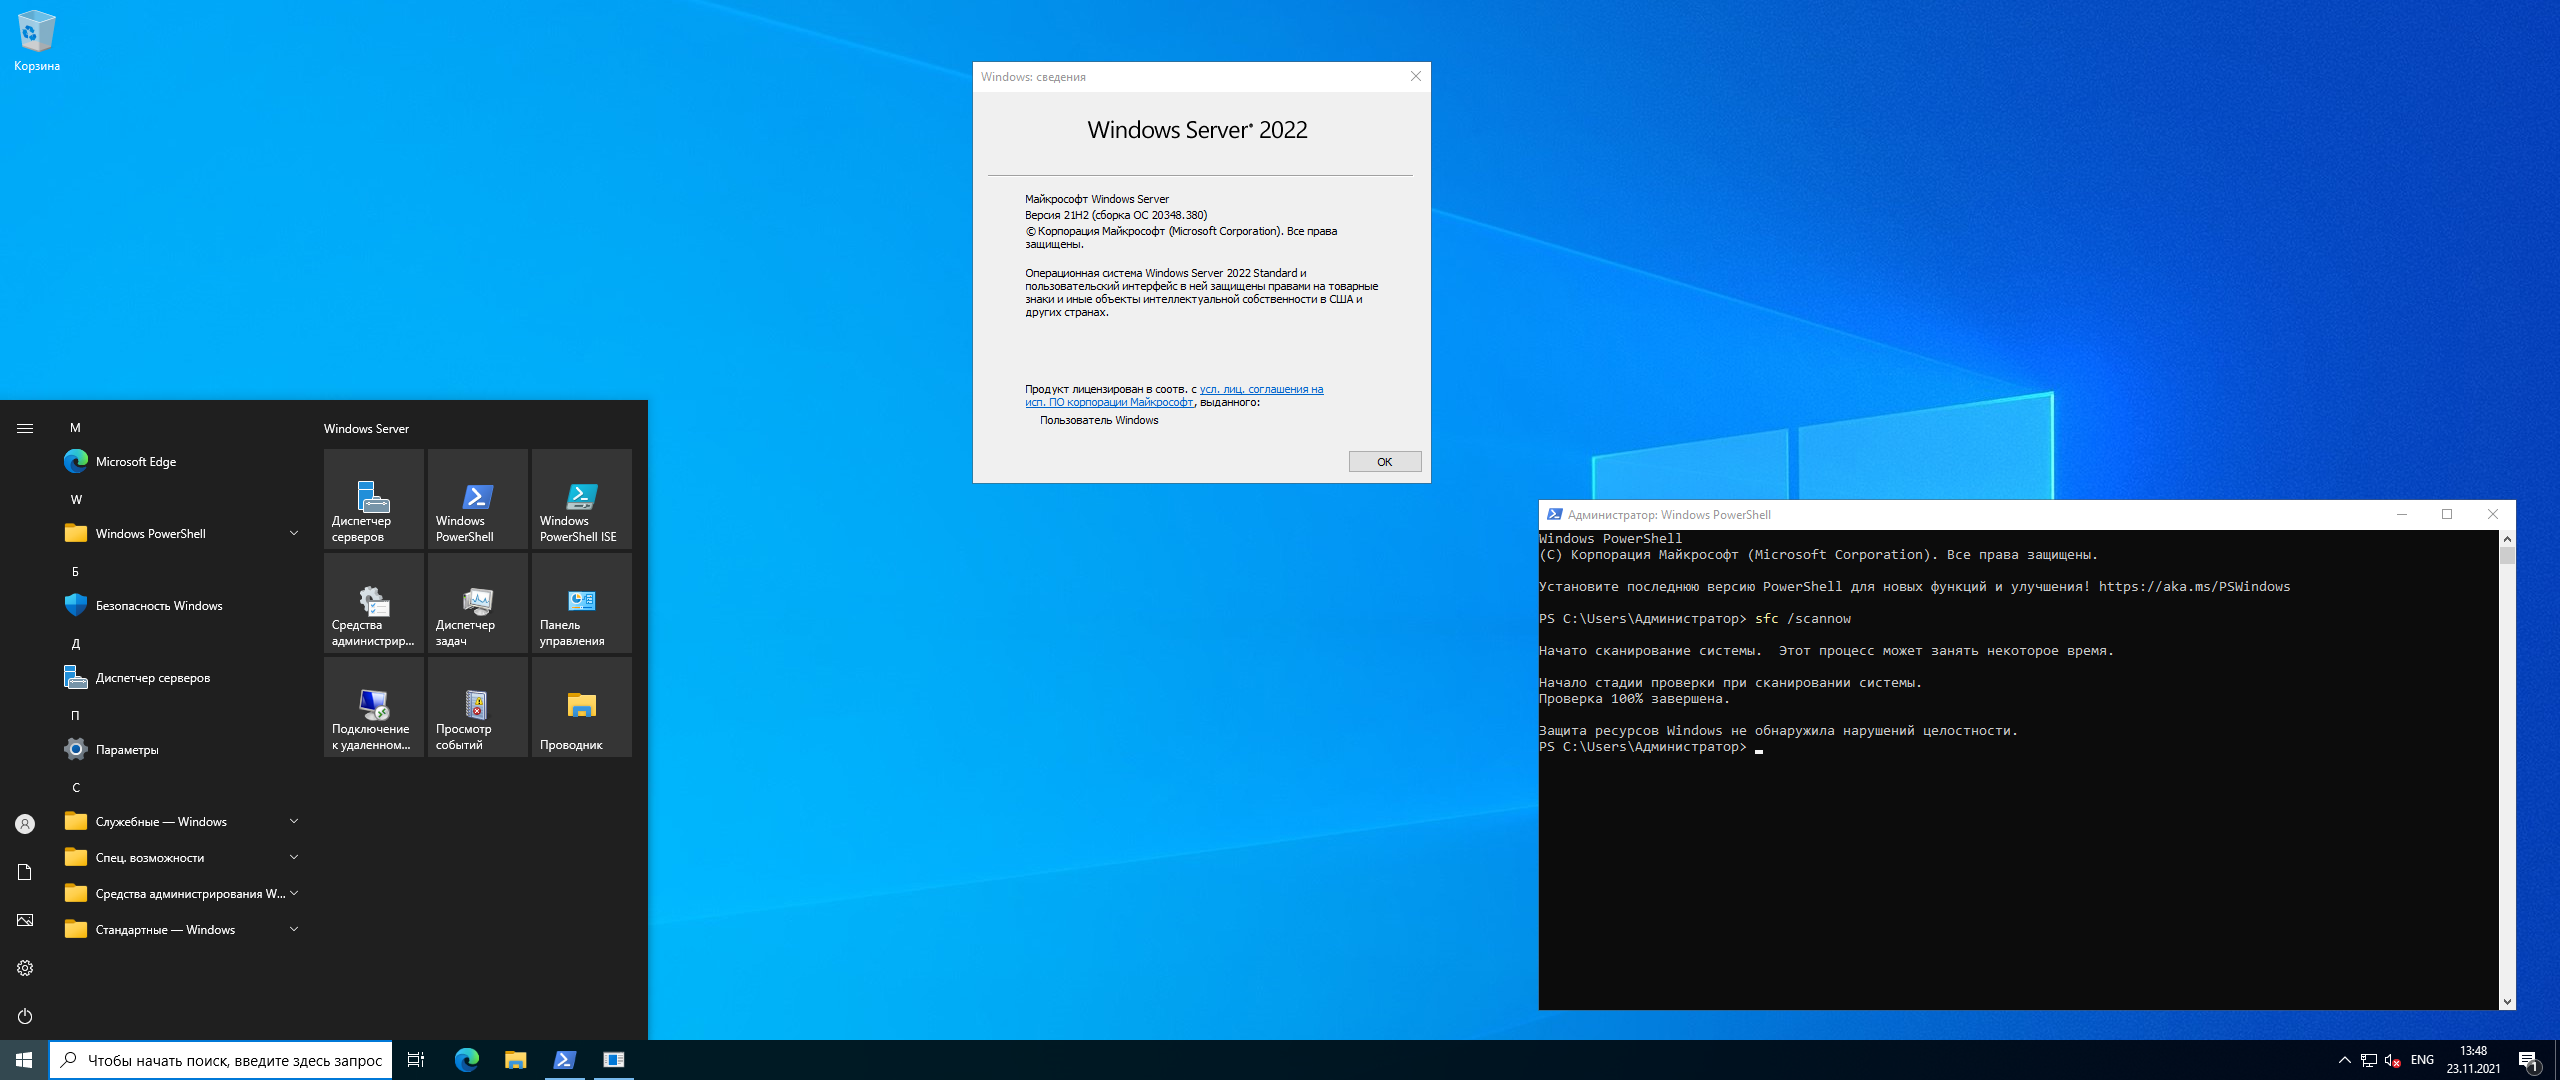Show hidden tray icons chevron
This screenshot has width=2560, height=1080.
click(2345, 1060)
